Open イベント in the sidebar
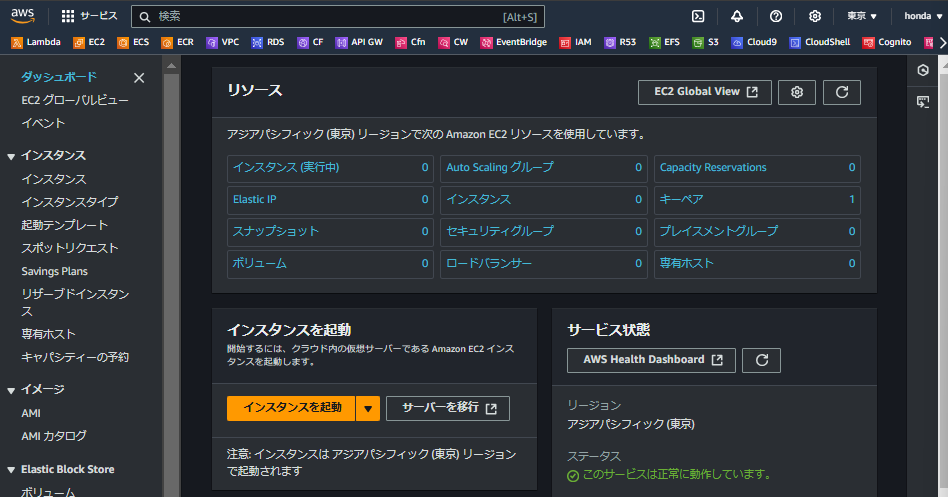 pyautogui.click(x=43, y=123)
